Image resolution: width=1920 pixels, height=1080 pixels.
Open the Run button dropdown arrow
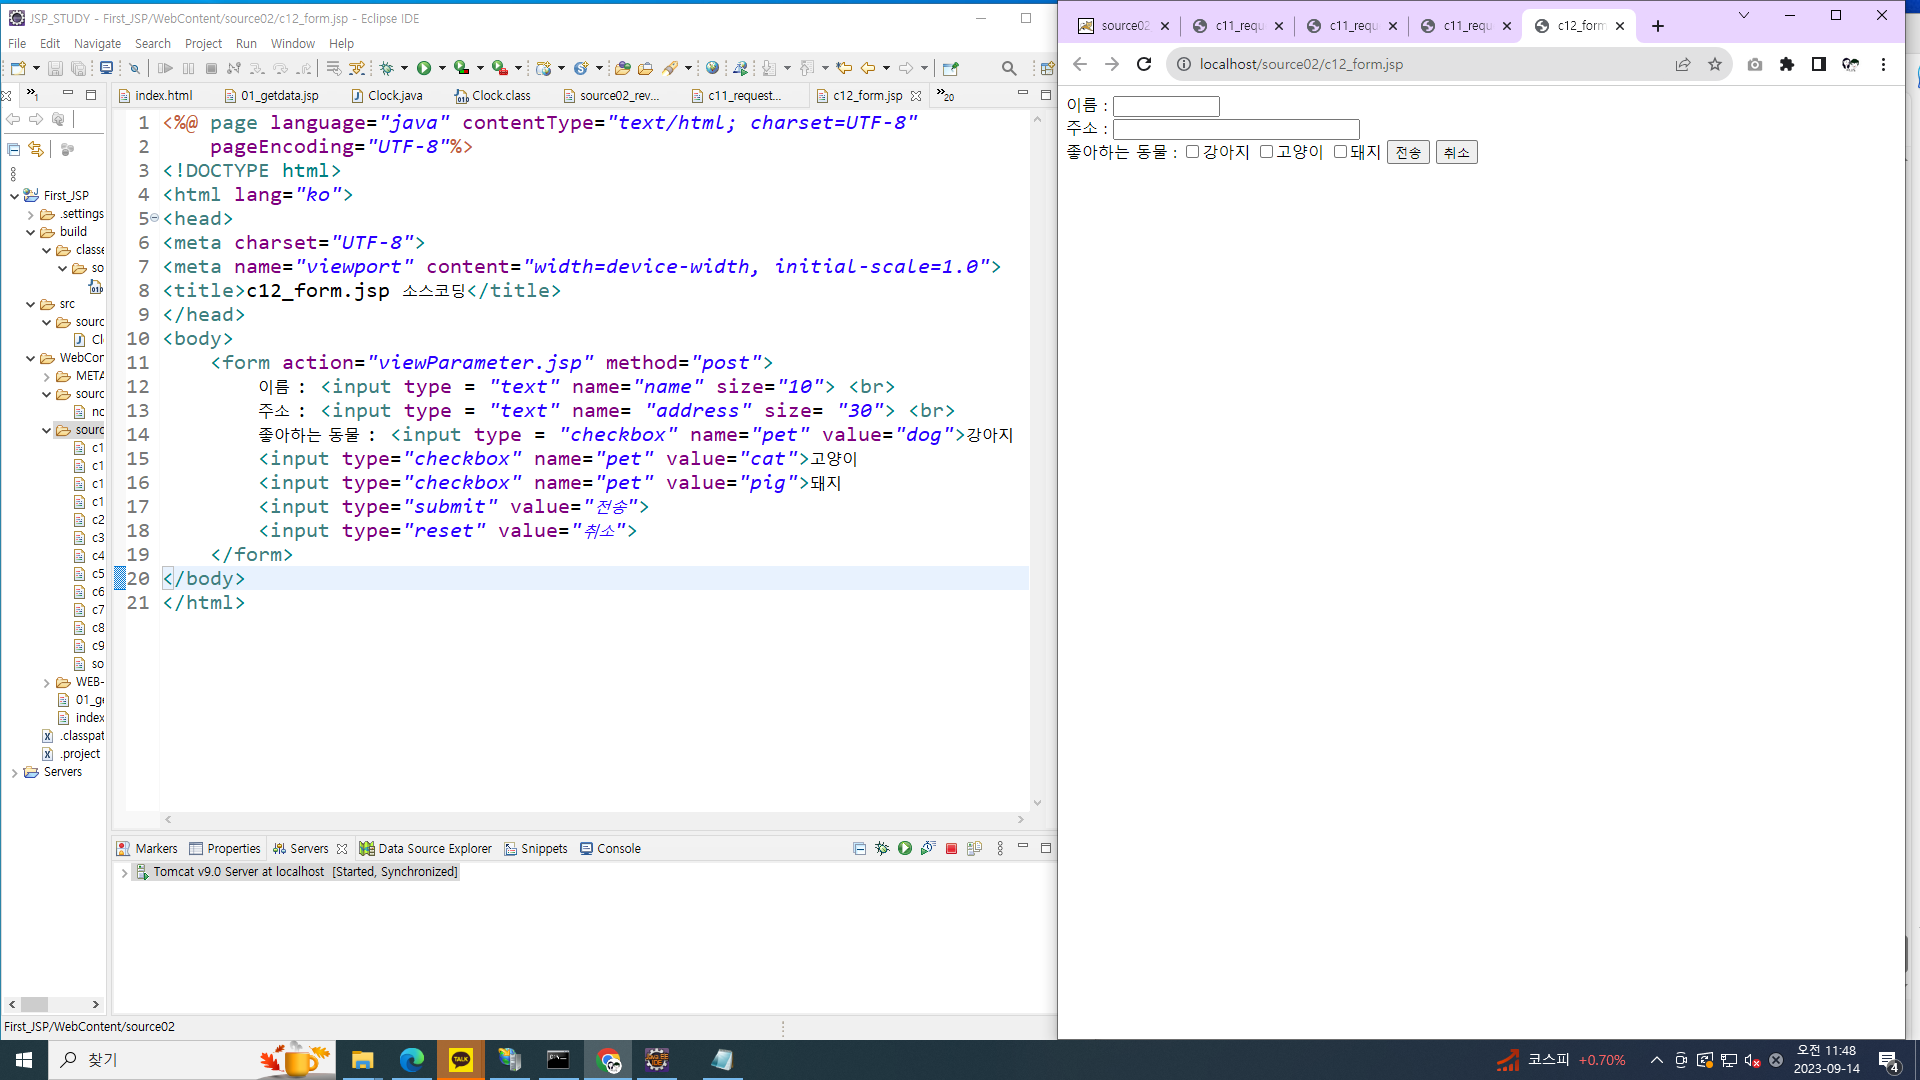click(442, 68)
